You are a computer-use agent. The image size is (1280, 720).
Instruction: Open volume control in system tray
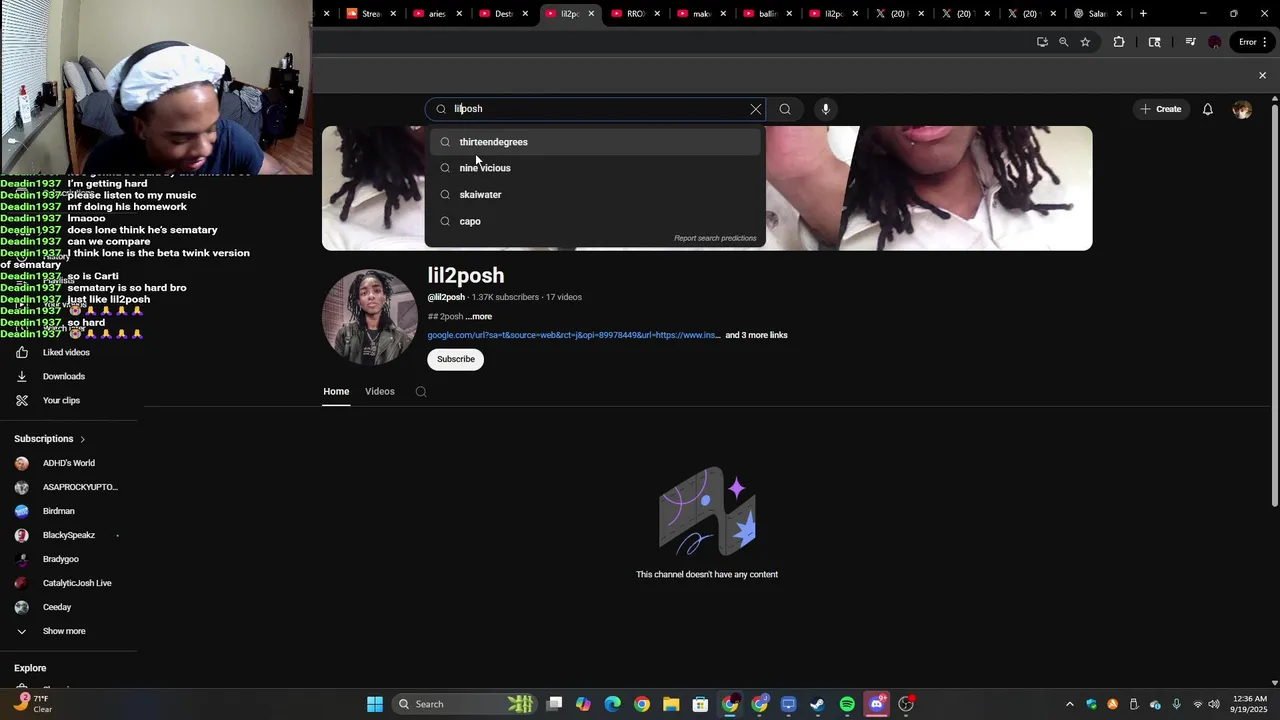point(1214,704)
